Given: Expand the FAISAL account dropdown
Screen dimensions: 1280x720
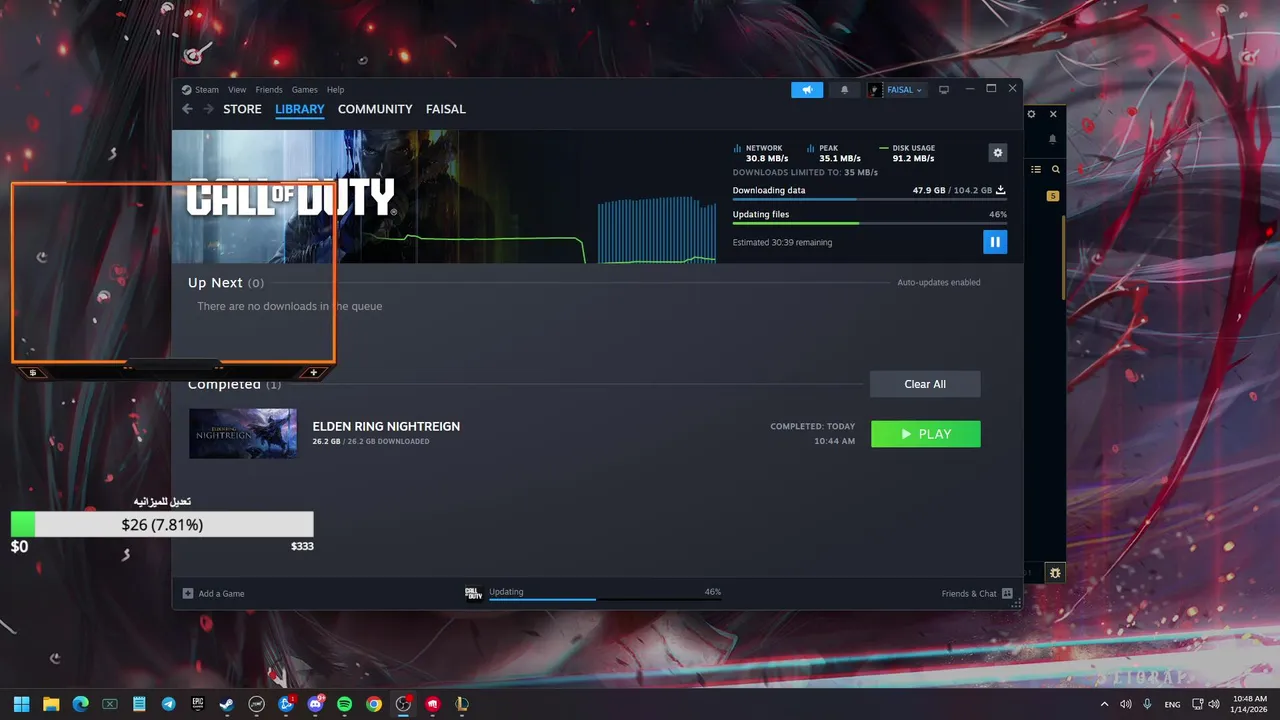Looking at the screenshot, I should click(x=898, y=90).
